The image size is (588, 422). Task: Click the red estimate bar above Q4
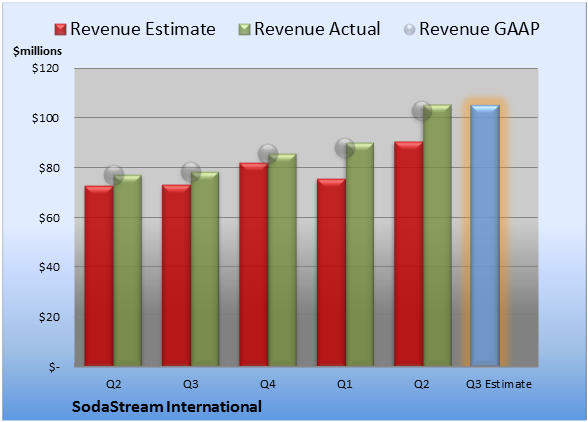[254, 264]
